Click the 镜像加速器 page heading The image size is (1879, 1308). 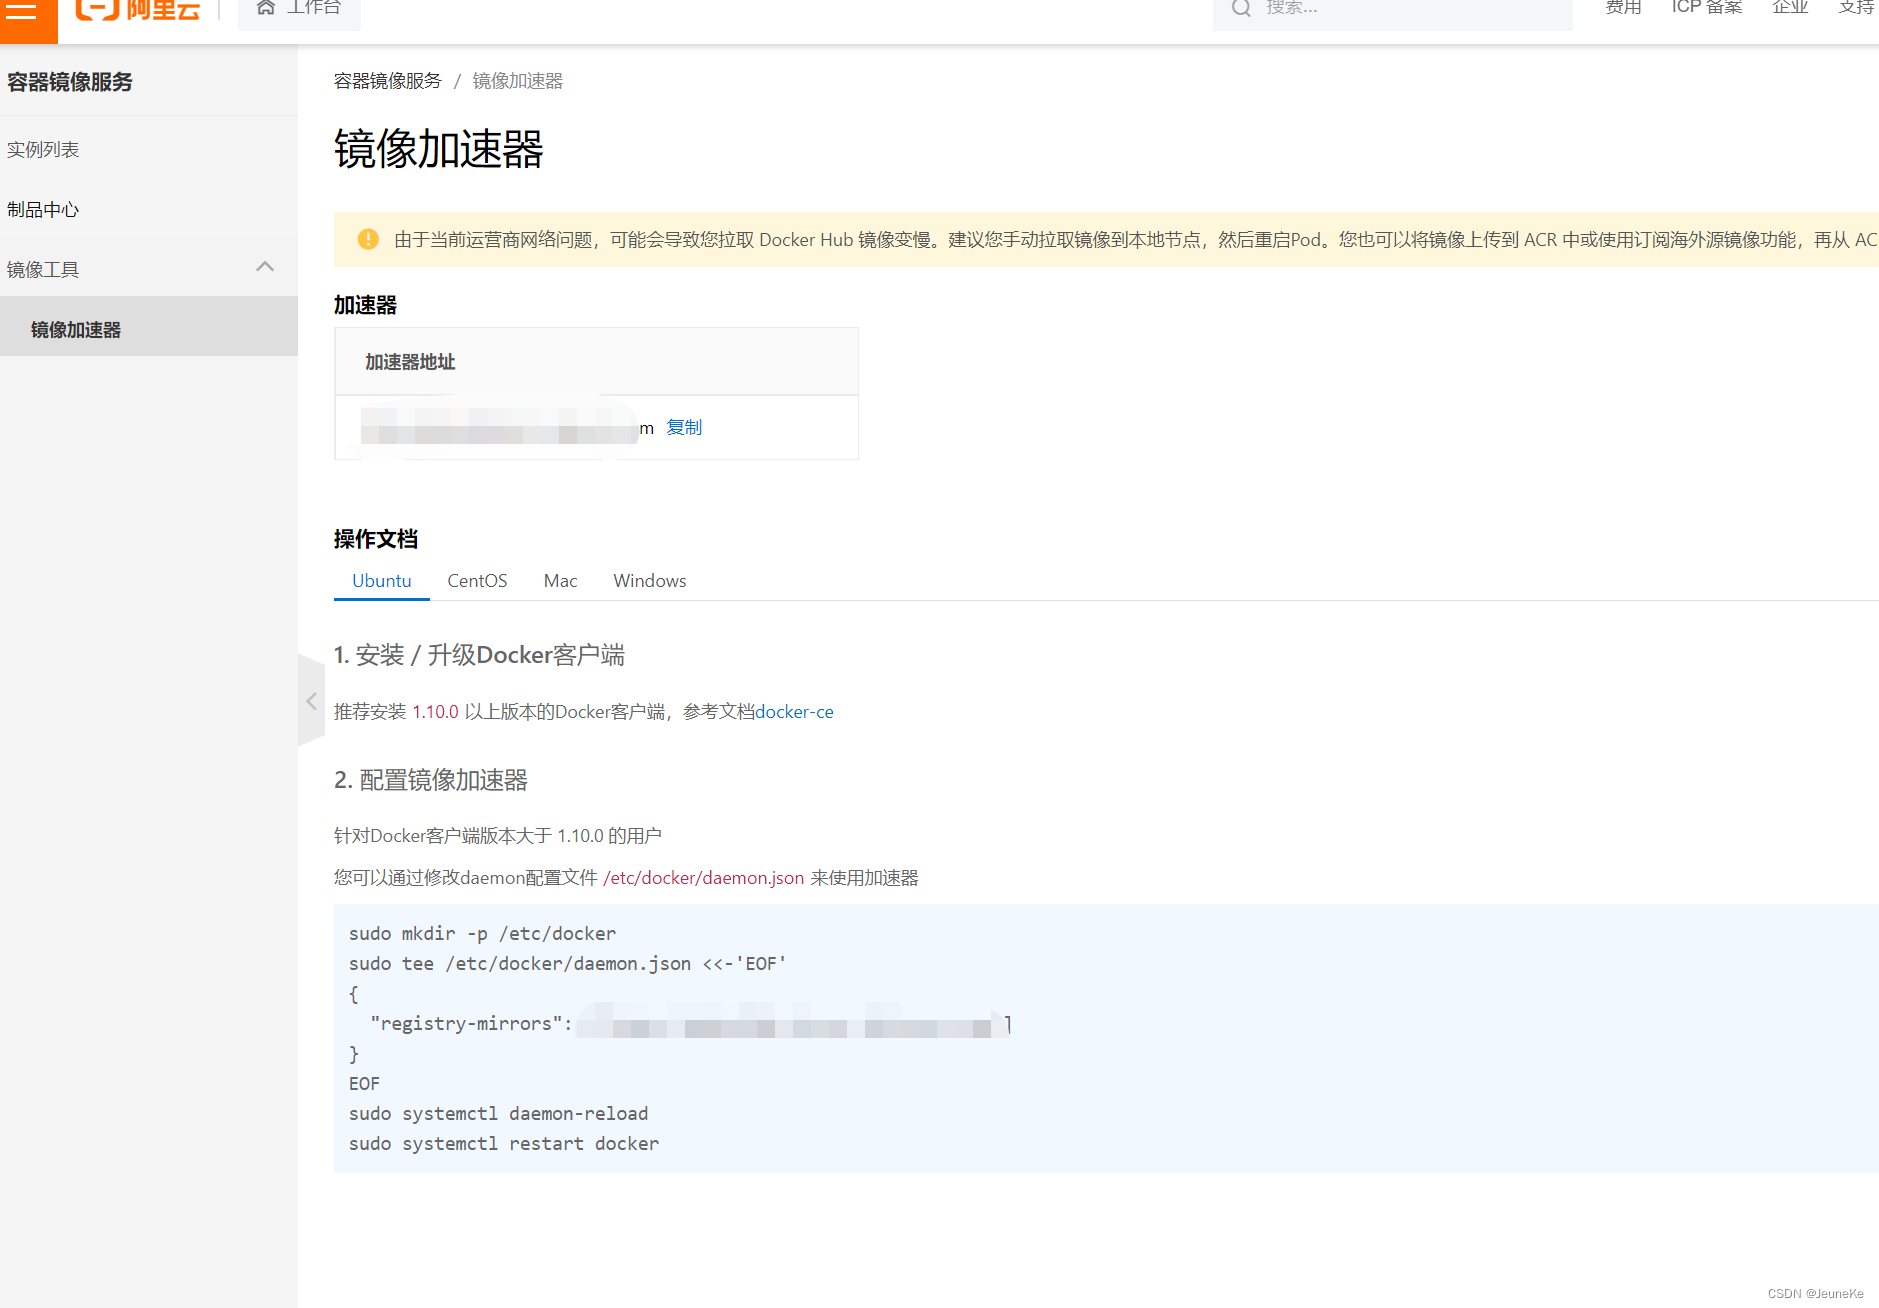pyautogui.click(x=439, y=149)
